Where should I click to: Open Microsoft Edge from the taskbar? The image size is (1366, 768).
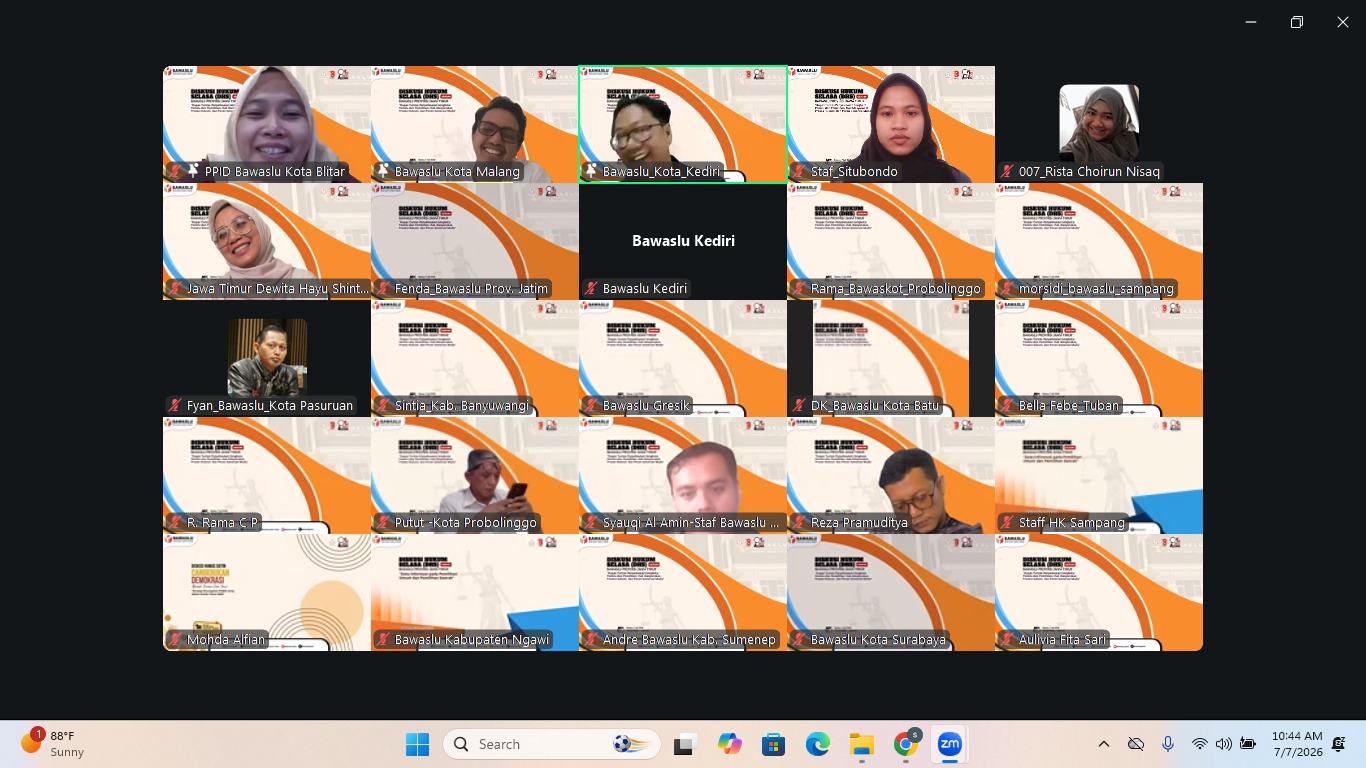click(818, 744)
